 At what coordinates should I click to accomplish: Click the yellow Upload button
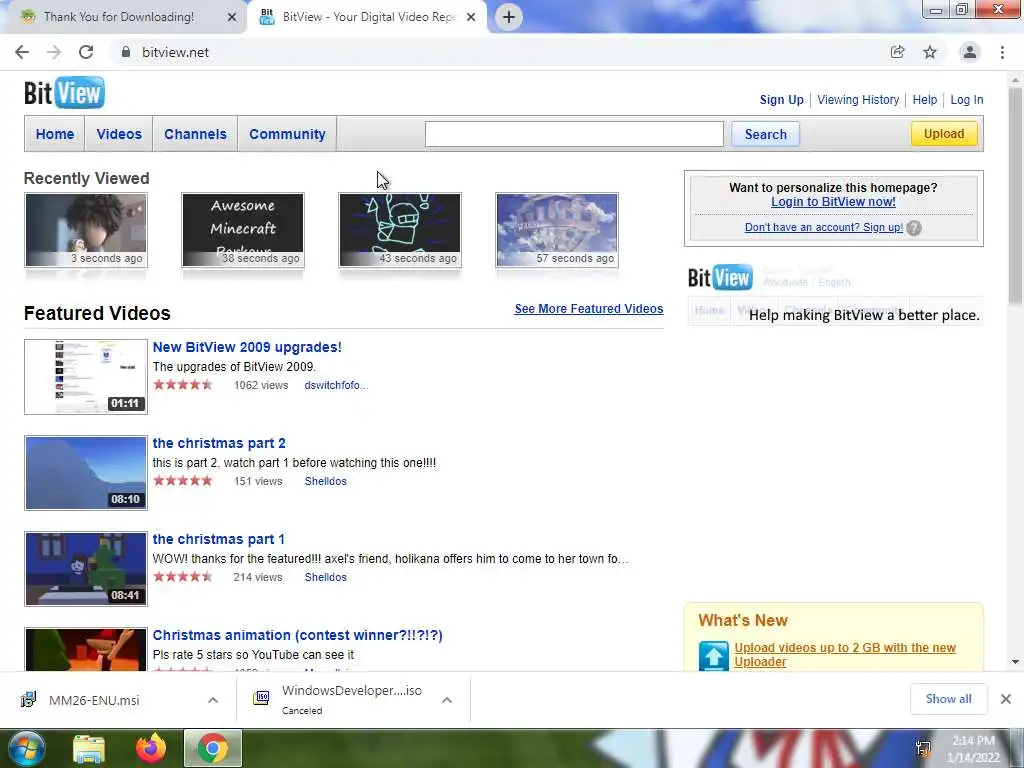pos(944,134)
